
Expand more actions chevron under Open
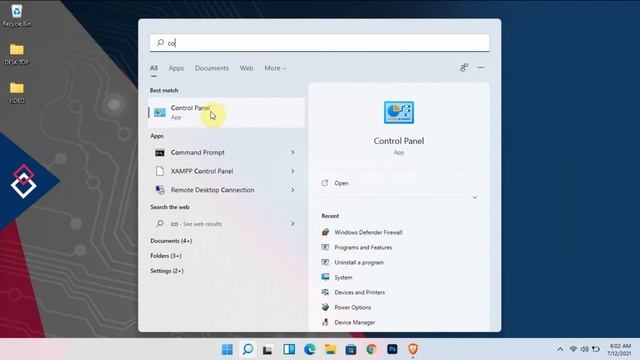point(475,198)
